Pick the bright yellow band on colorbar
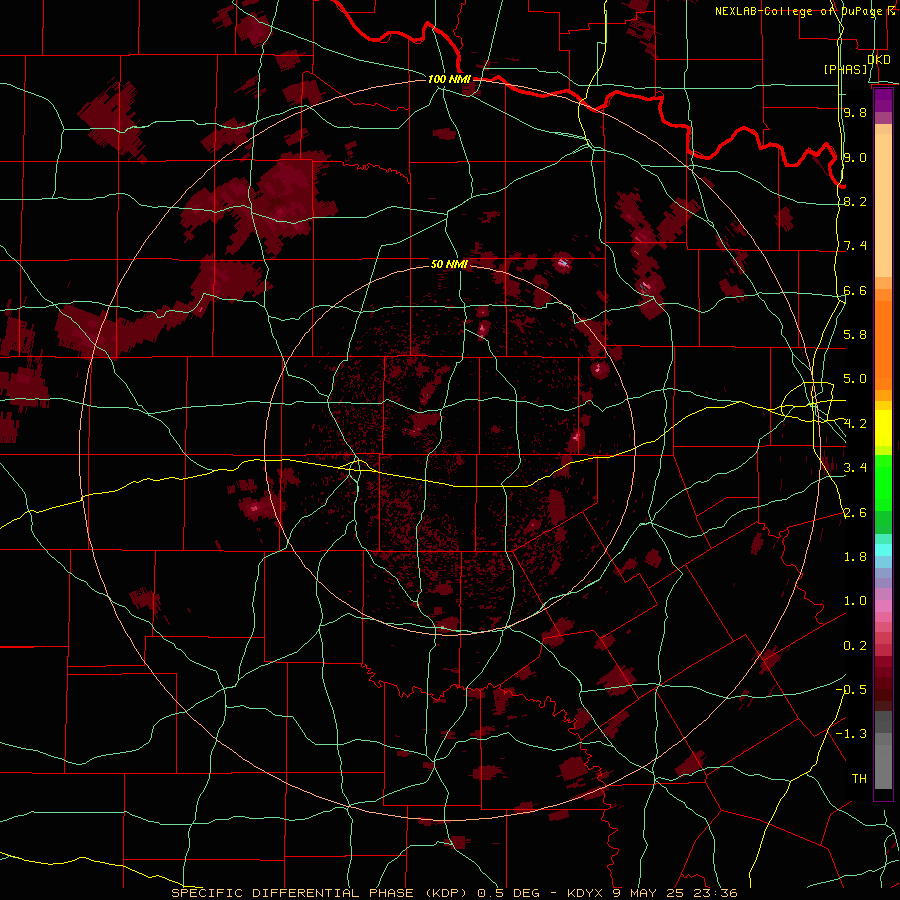 click(x=883, y=428)
